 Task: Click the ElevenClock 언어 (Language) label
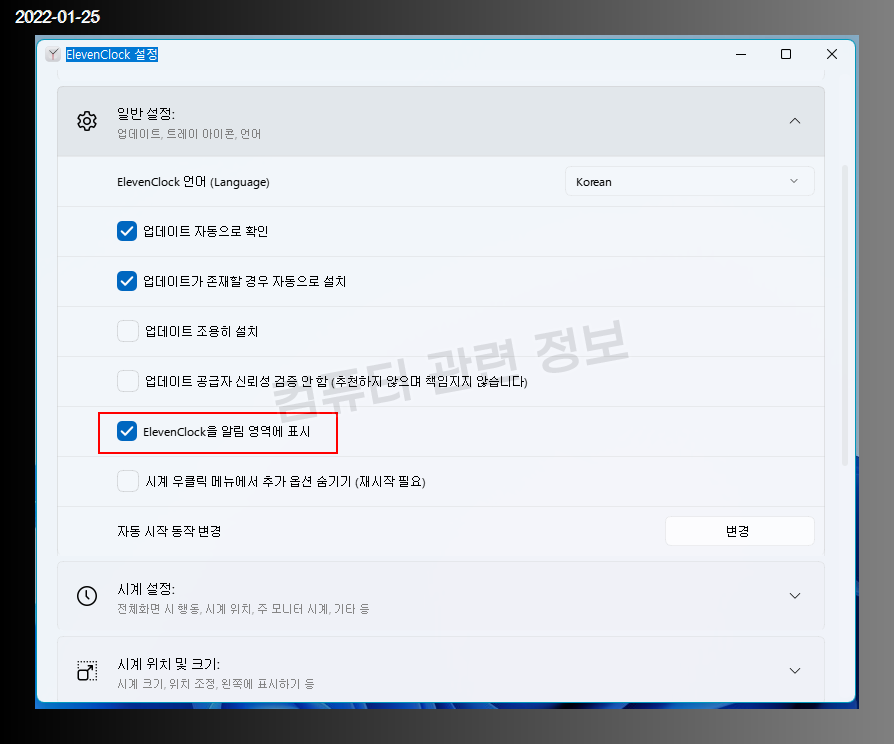pyautogui.click(x=193, y=182)
